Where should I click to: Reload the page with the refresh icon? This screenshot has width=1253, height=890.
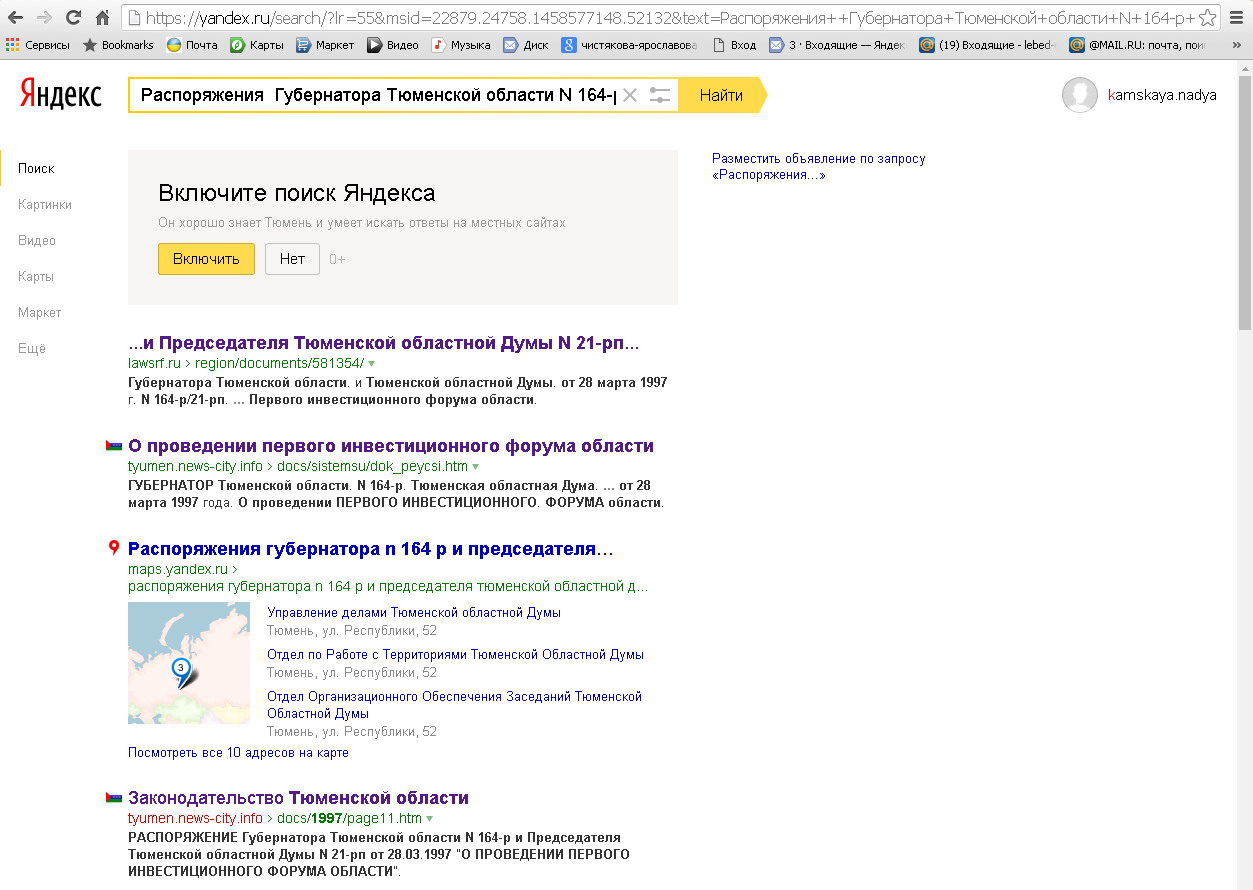pos(73,17)
